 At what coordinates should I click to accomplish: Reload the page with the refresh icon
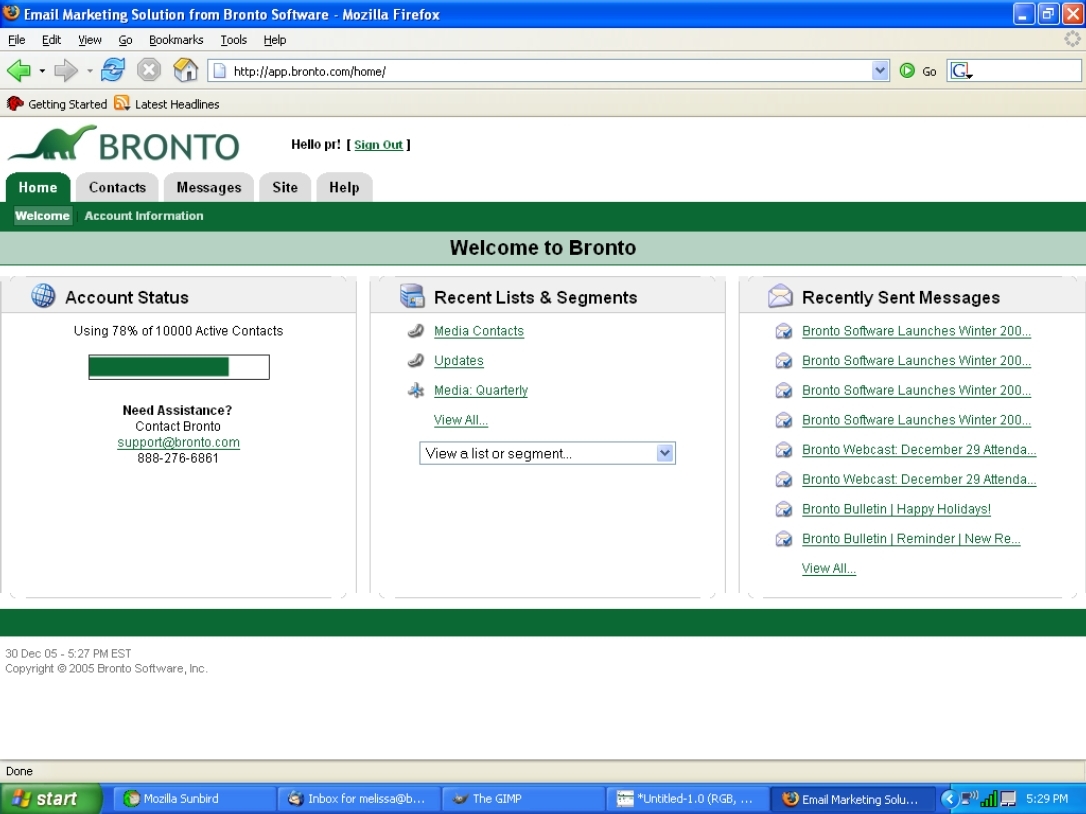tap(112, 70)
